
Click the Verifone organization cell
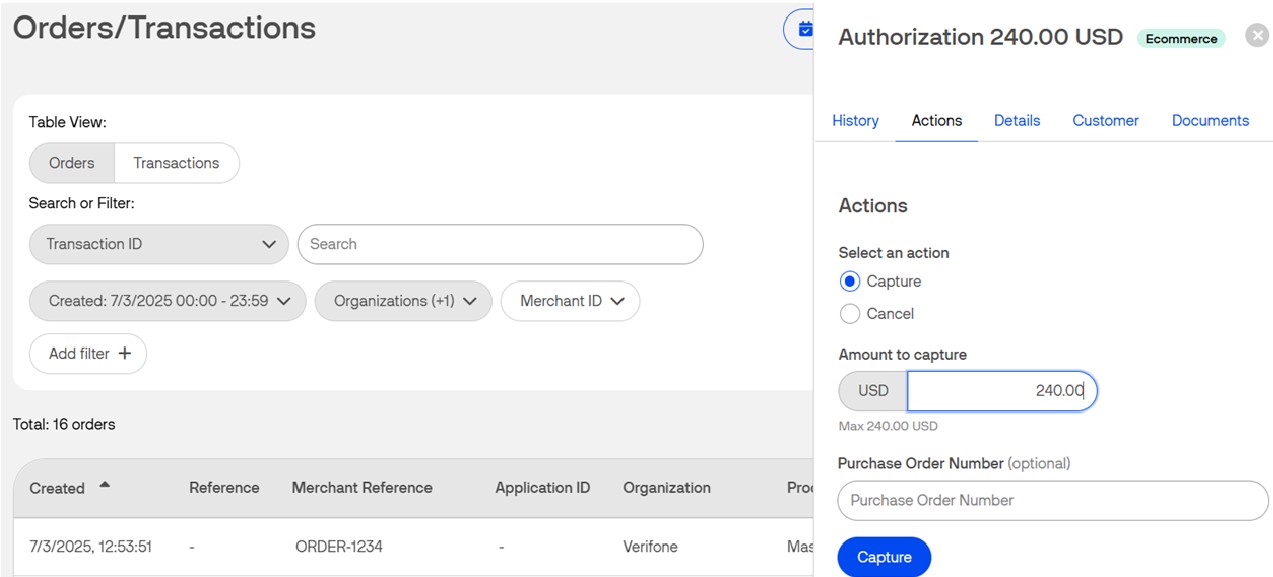(x=650, y=547)
